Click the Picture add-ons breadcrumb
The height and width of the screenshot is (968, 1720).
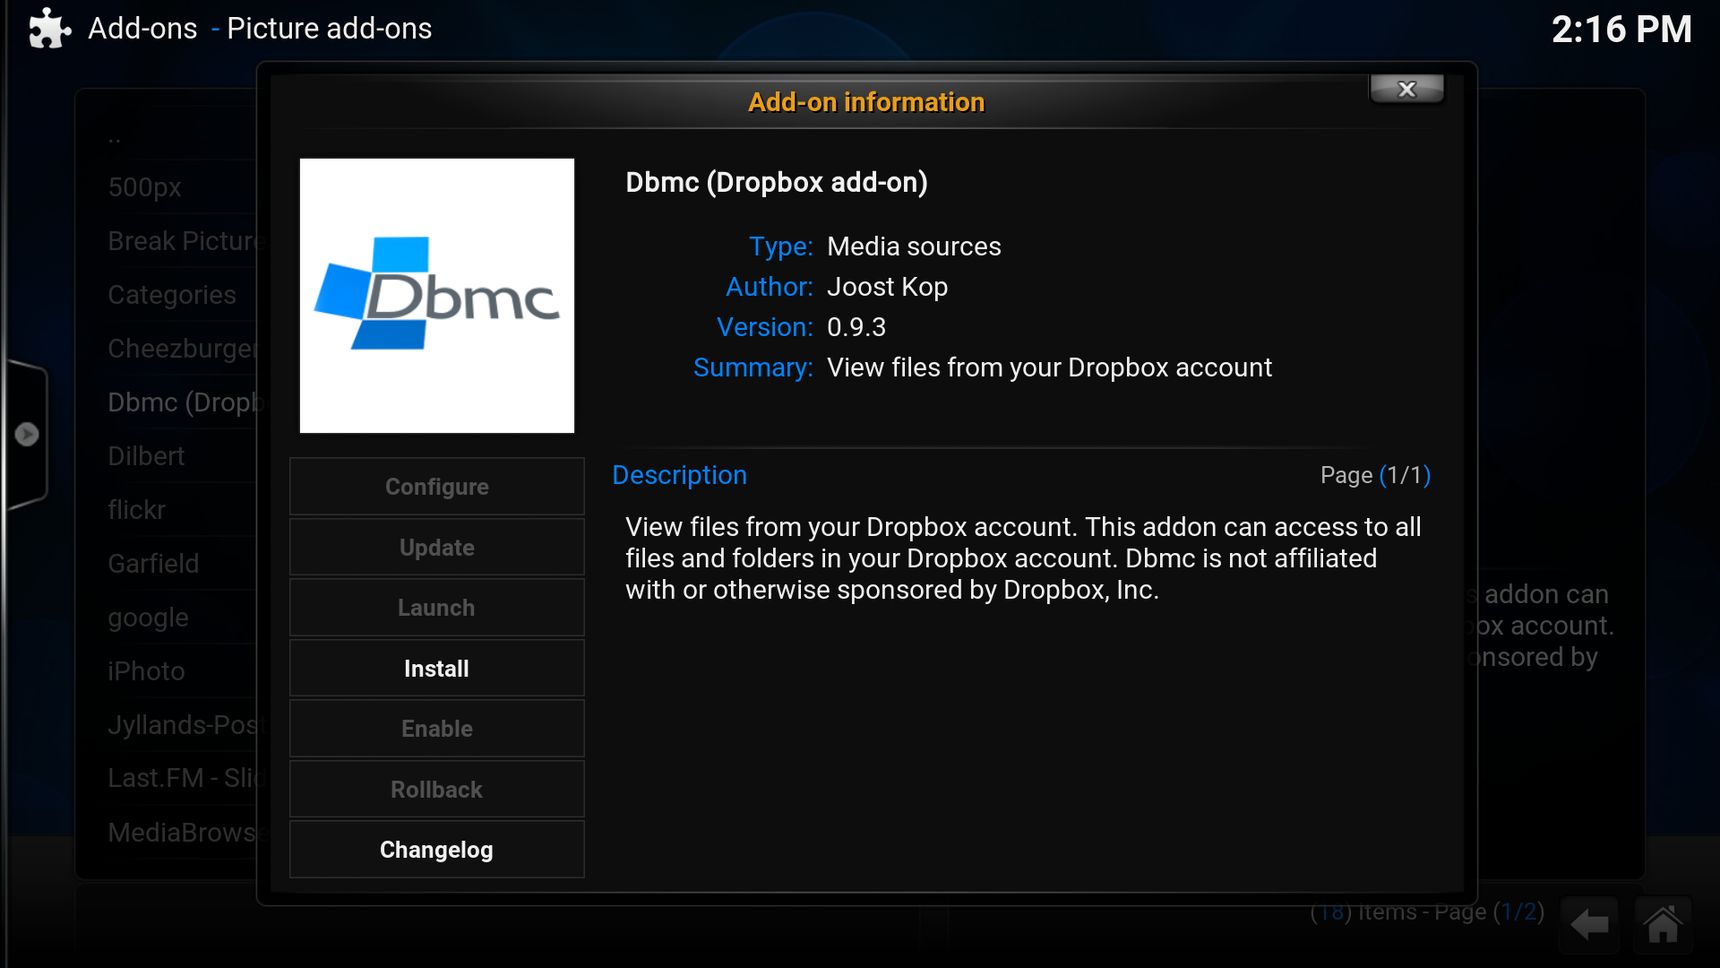329,28
